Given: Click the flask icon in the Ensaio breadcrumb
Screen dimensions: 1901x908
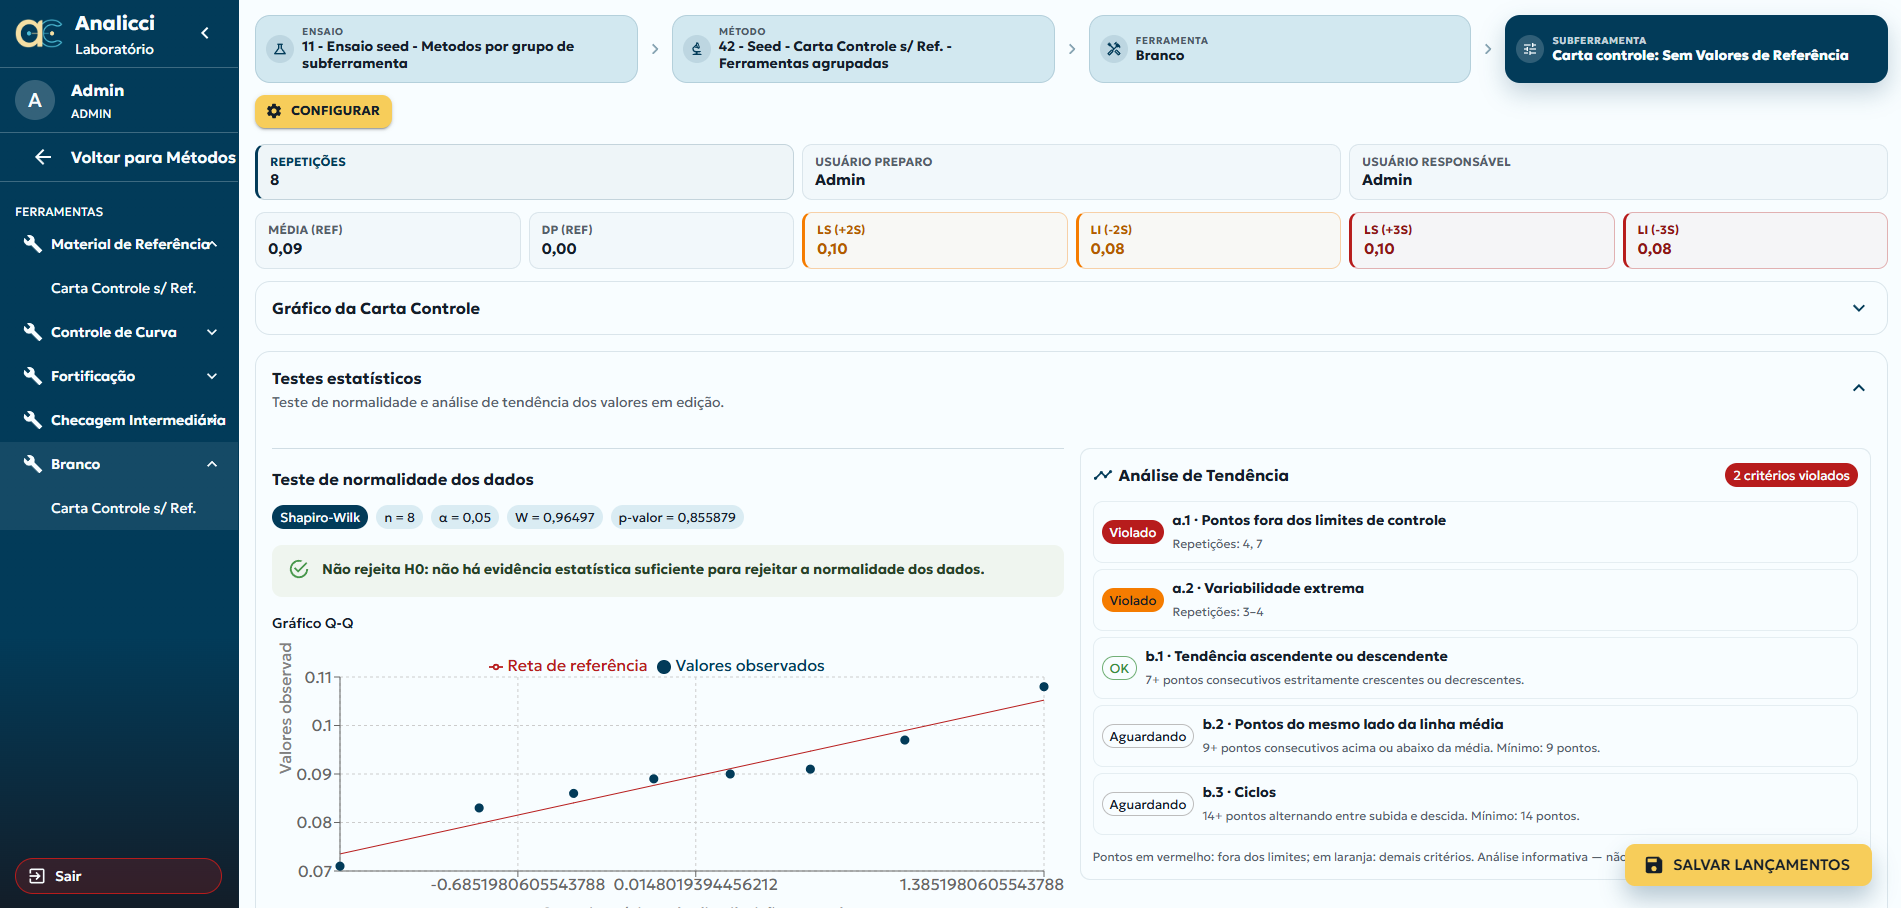Looking at the screenshot, I should (280, 48).
